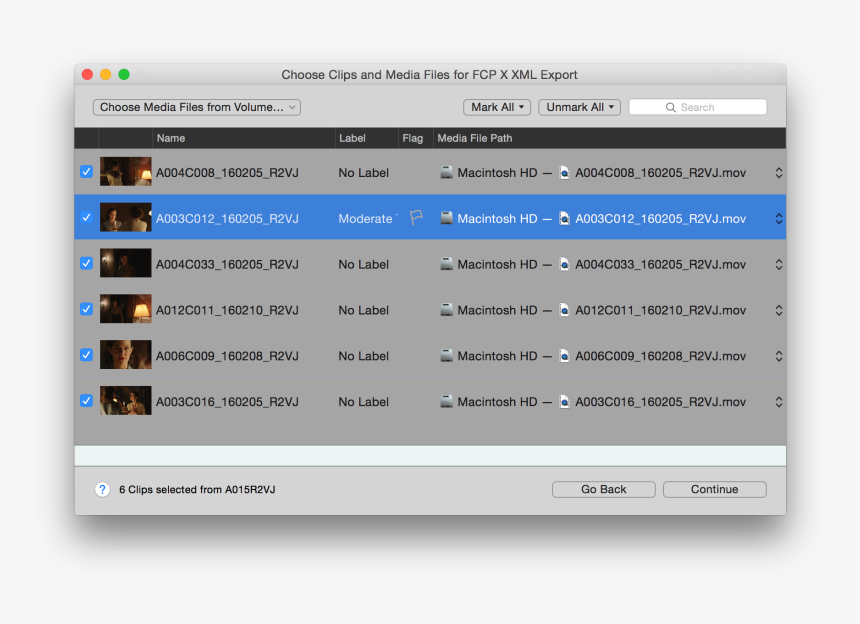Click the A003C012_160205_R2VJ.mov file icon

[x=565, y=218]
